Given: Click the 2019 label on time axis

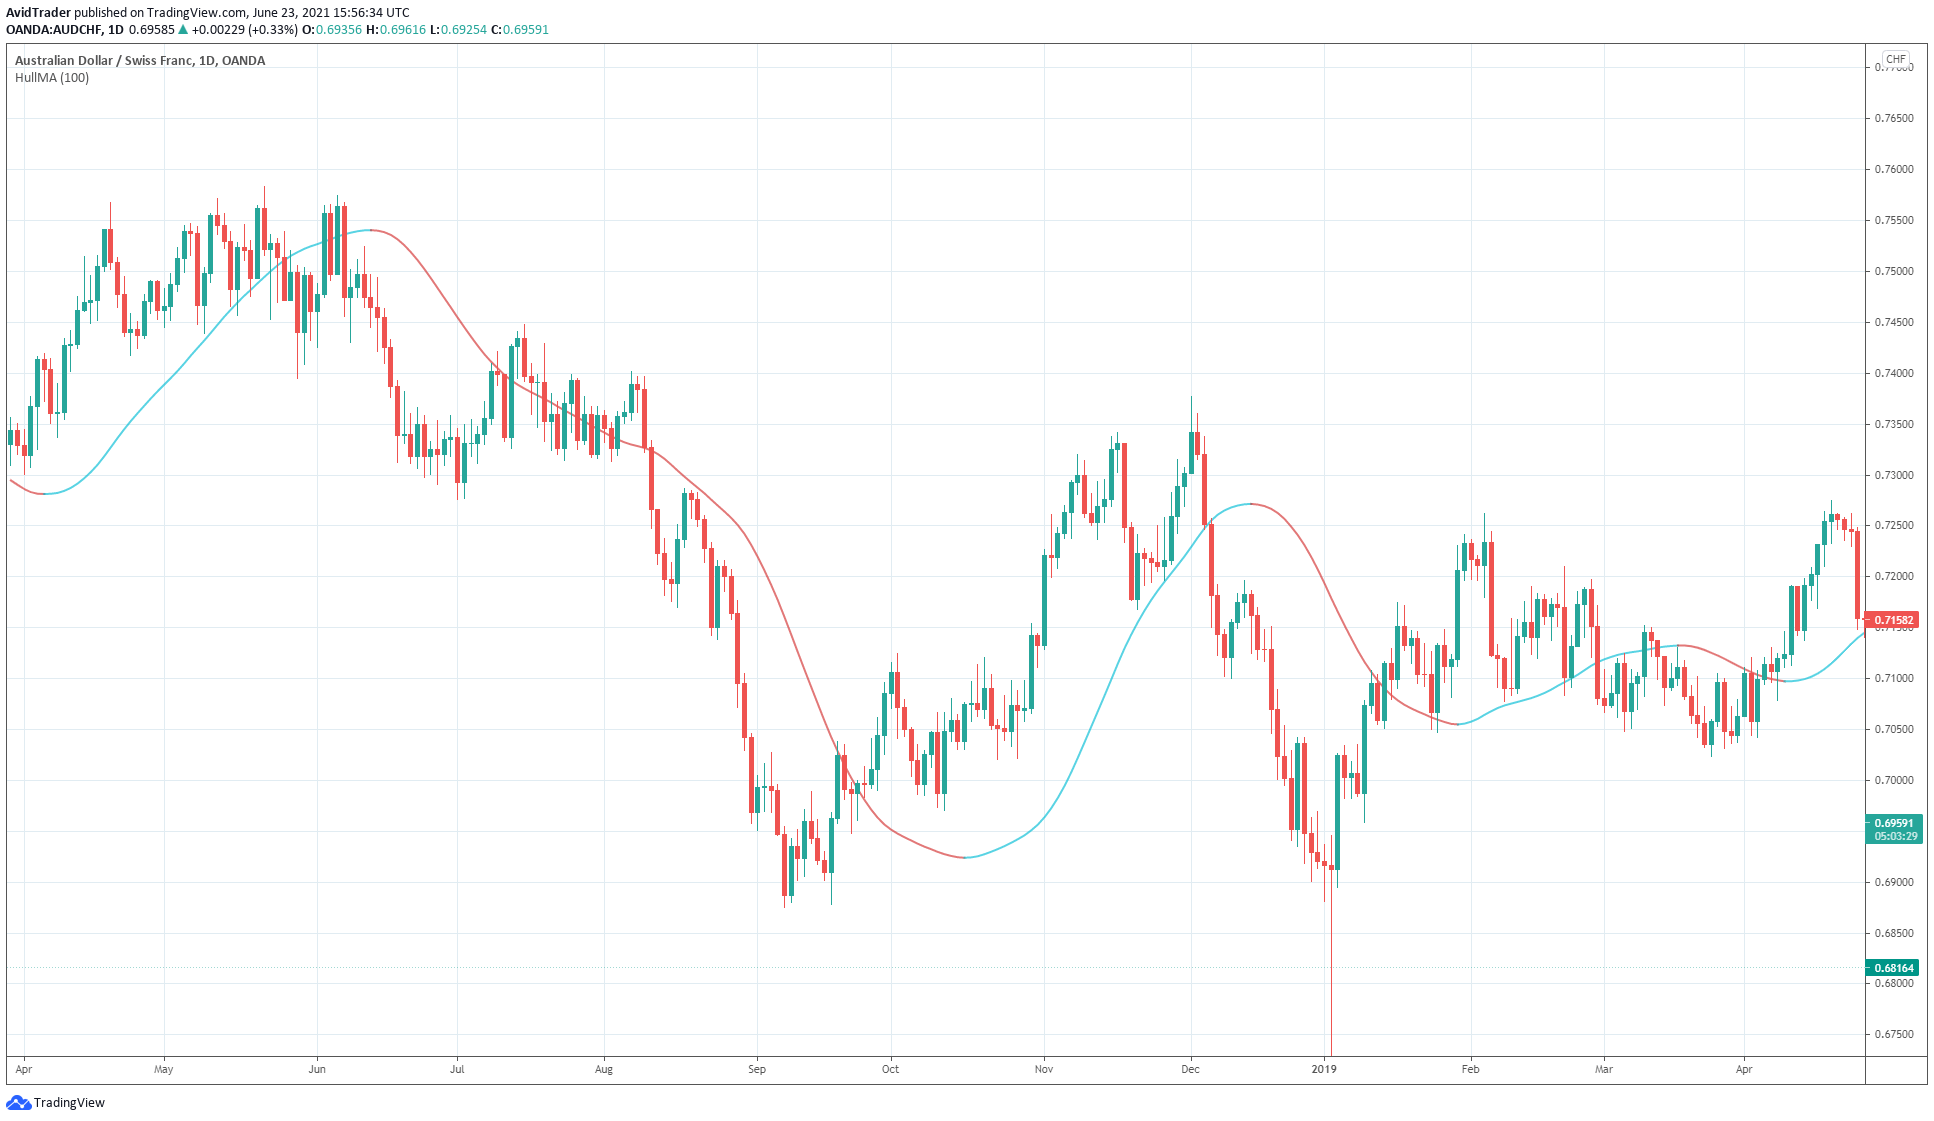Looking at the screenshot, I should tap(1324, 1069).
